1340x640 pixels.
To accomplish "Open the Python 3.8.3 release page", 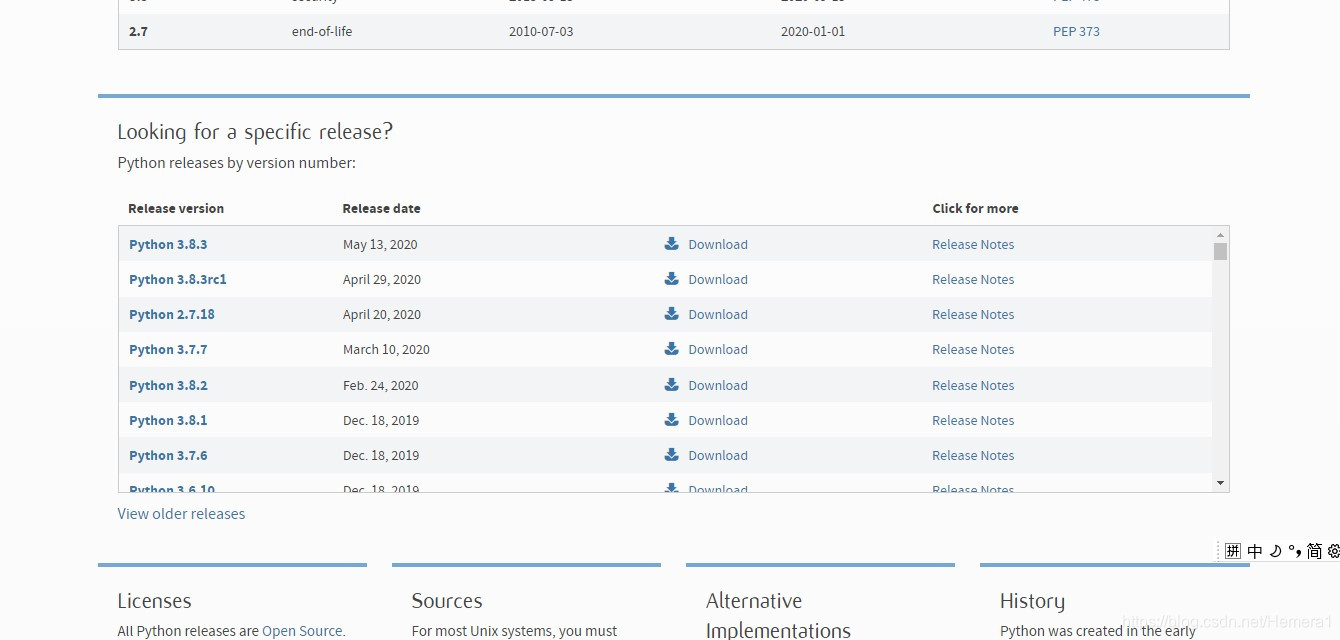I will 168,244.
